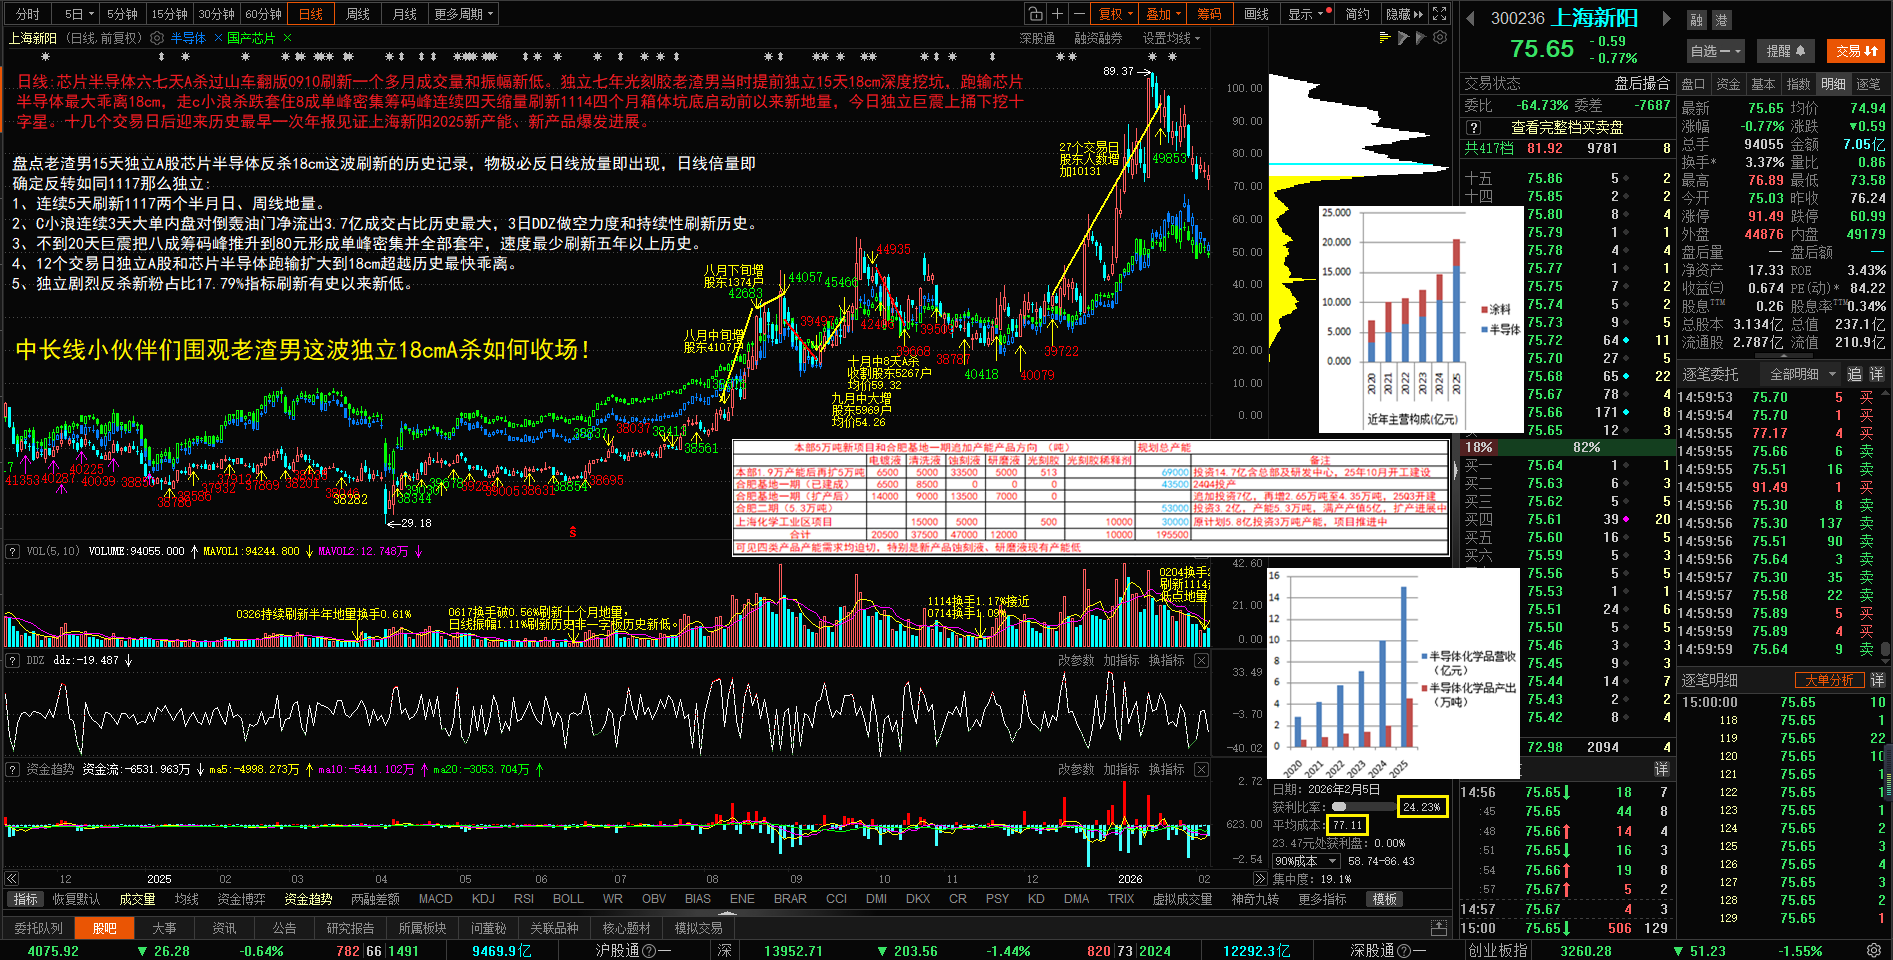1893x960 pixels.
Task: Click the chart settings gear icon
Action: point(1440,38)
